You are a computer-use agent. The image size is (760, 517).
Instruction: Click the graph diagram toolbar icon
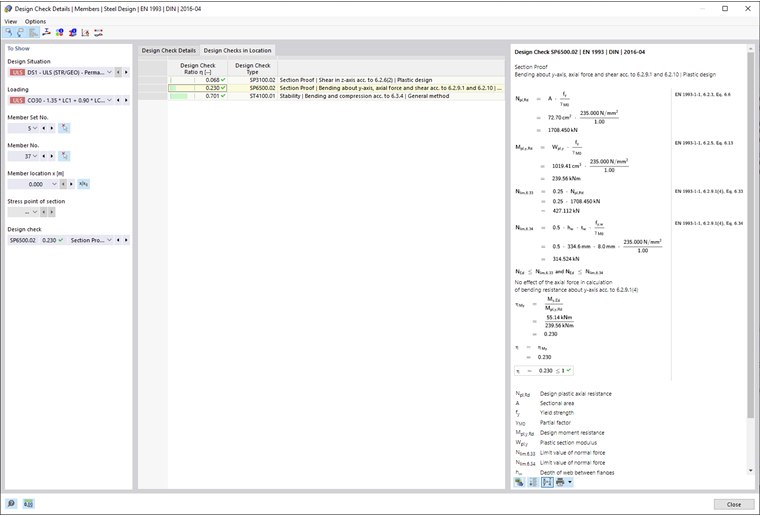tap(85, 32)
